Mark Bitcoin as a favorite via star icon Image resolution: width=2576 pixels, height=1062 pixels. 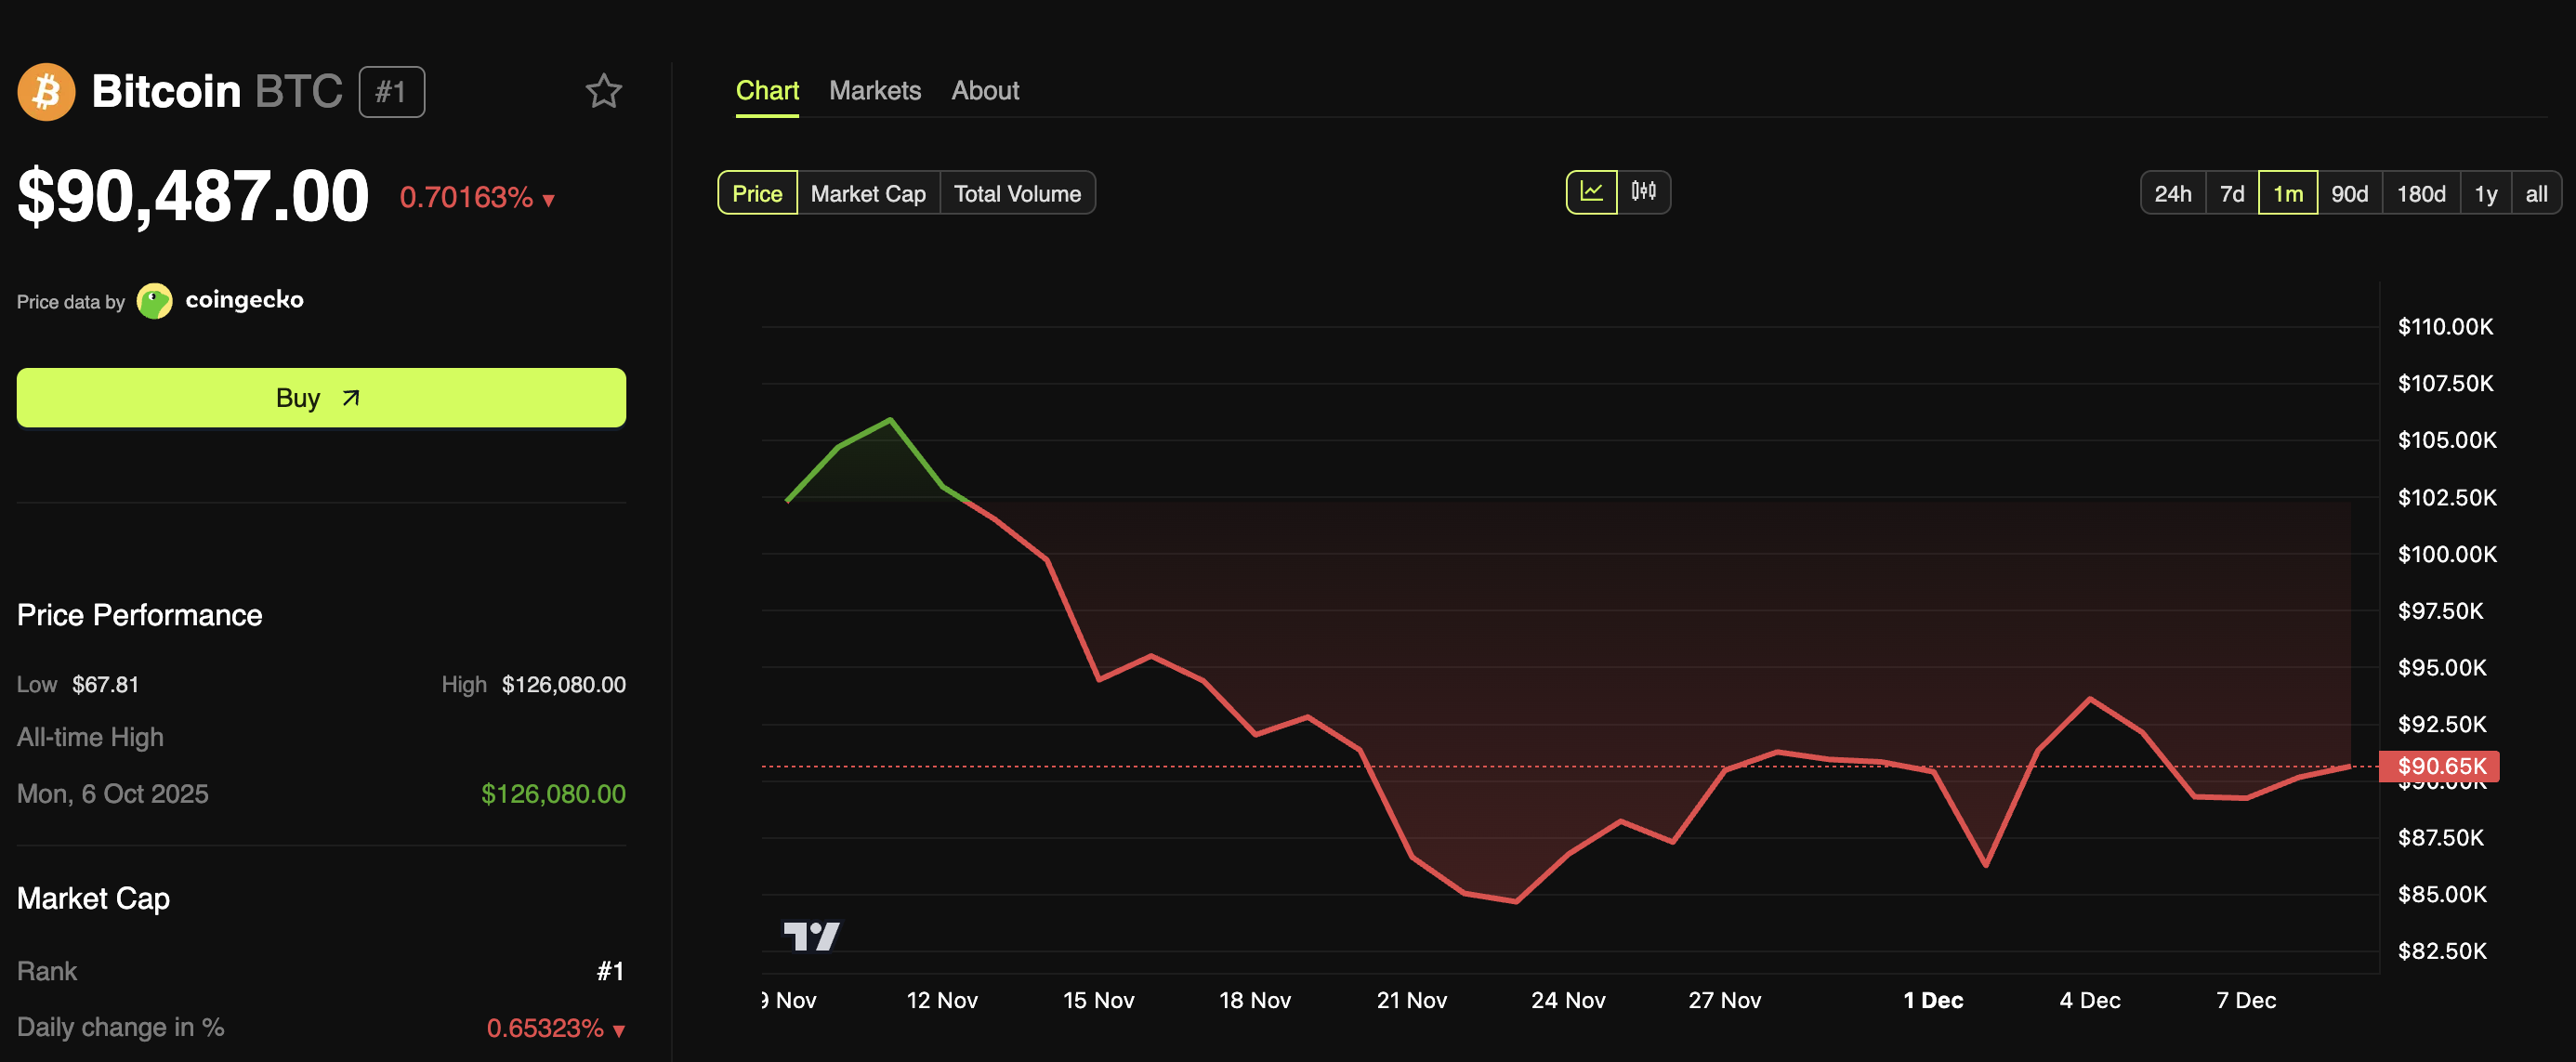pos(605,90)
